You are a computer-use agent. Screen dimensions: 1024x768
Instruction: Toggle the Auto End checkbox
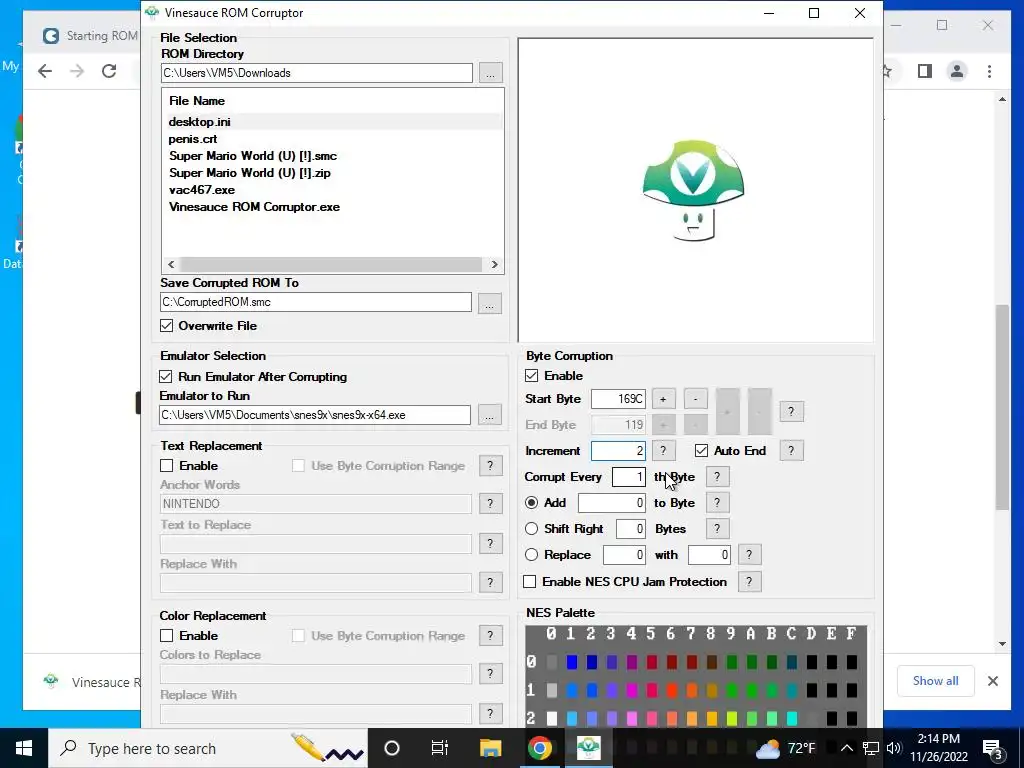coord(701,451)
